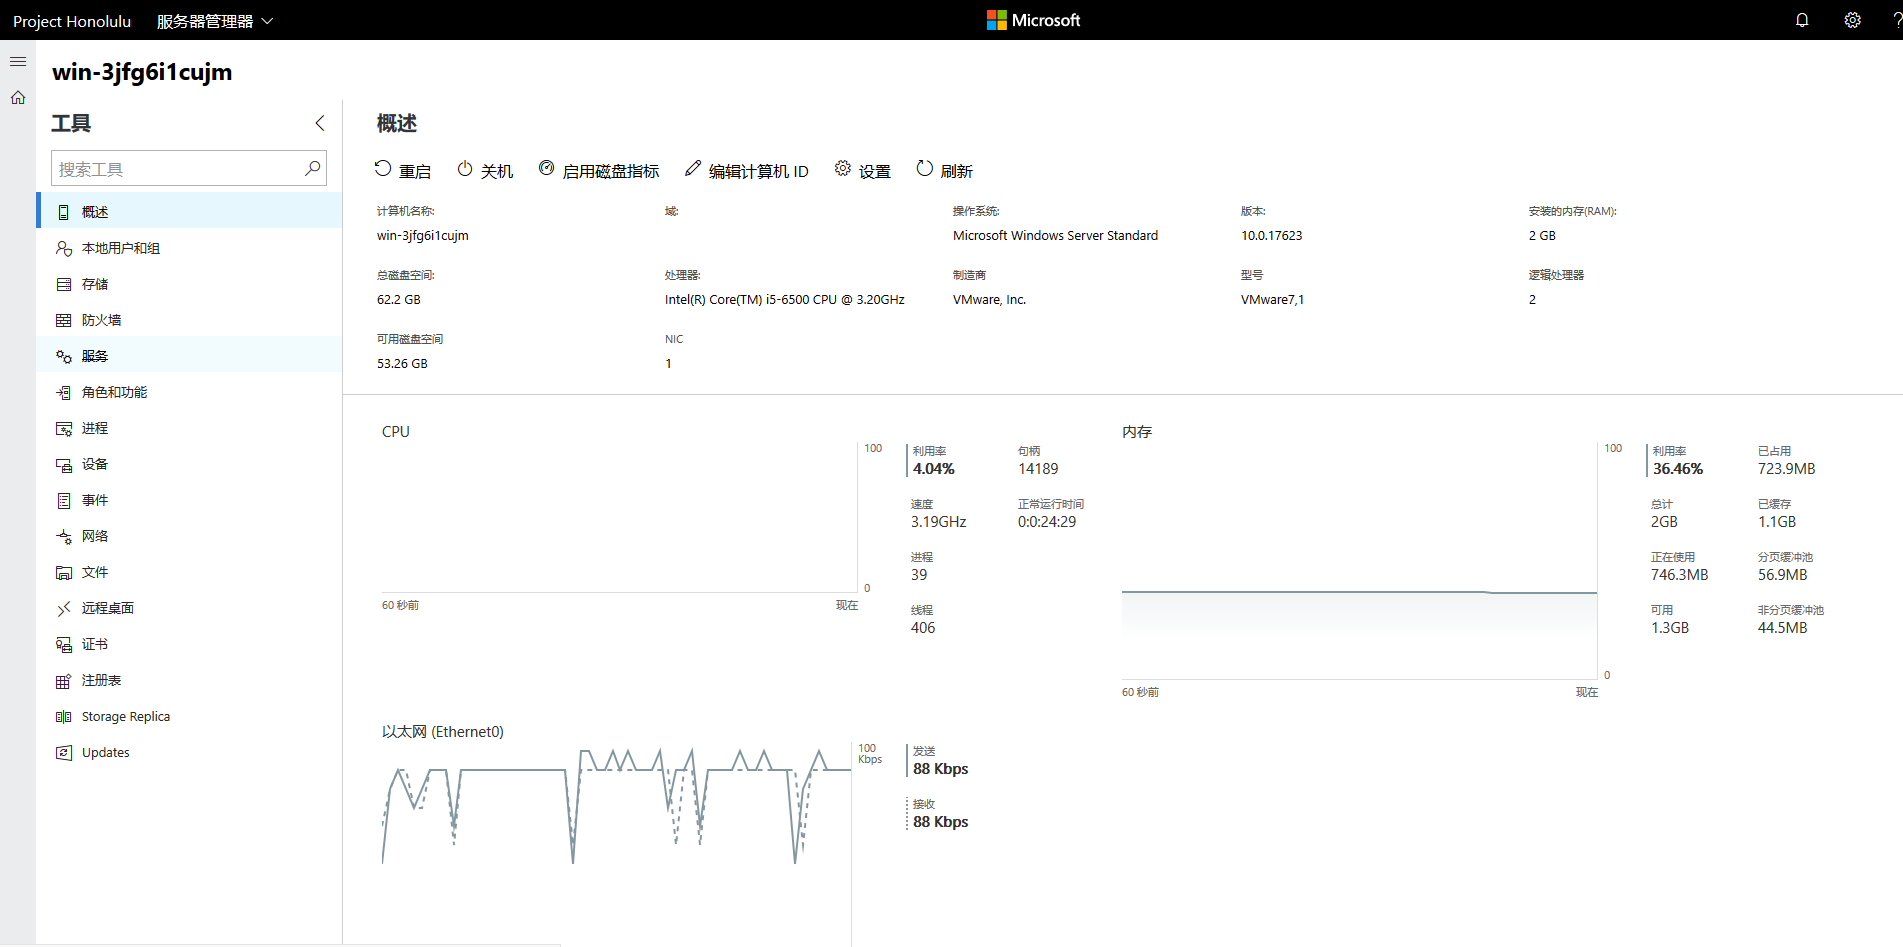Click into the 搜索工具 search field

pos(189,168)
